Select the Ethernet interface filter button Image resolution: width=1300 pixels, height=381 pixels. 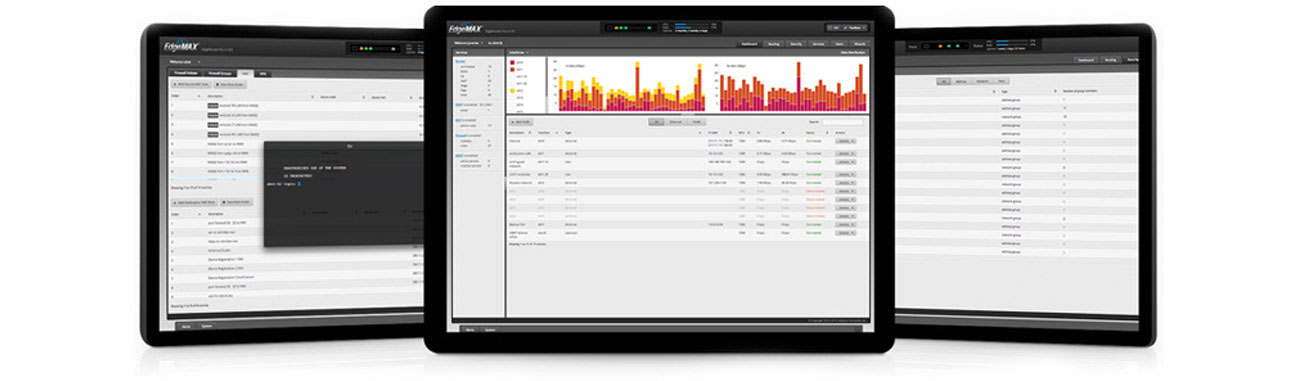[x=675, y=122]
